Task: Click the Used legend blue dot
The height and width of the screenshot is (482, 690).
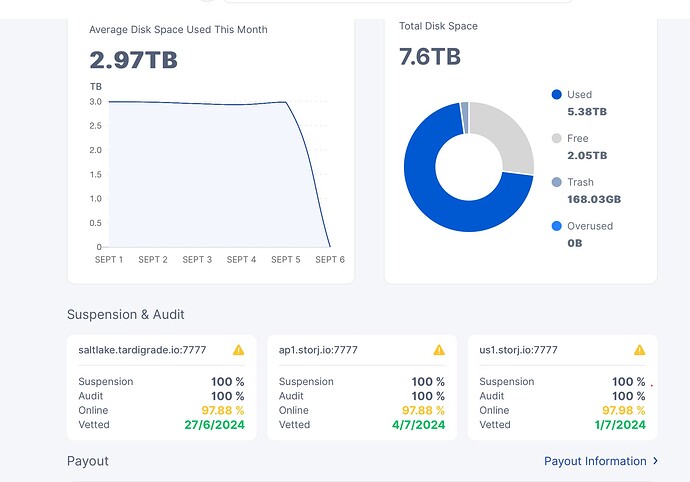Action: [x=556, y=95]
